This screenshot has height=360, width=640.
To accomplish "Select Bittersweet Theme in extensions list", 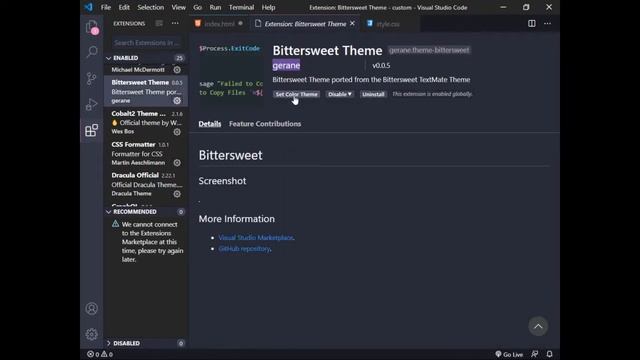I will (146, 91).
